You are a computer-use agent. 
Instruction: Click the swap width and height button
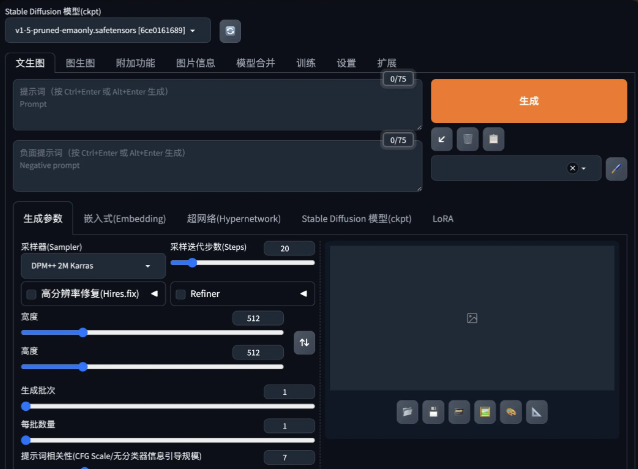tap(305, 342)
